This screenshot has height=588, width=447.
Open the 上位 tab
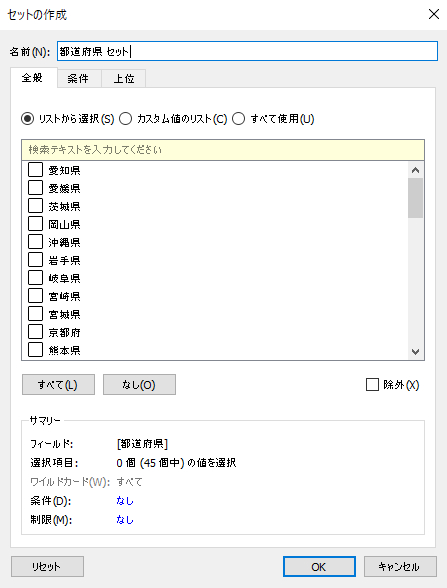[124, 78]
